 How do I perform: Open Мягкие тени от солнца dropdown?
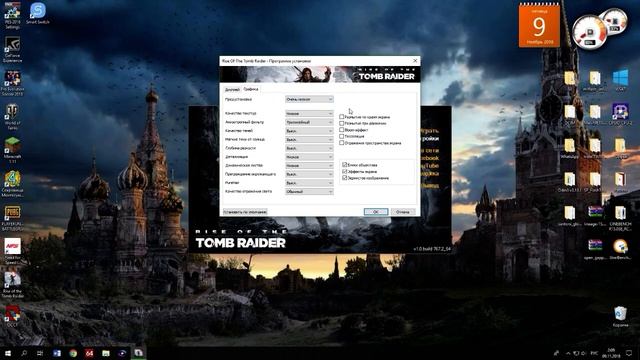pos(309,140)
